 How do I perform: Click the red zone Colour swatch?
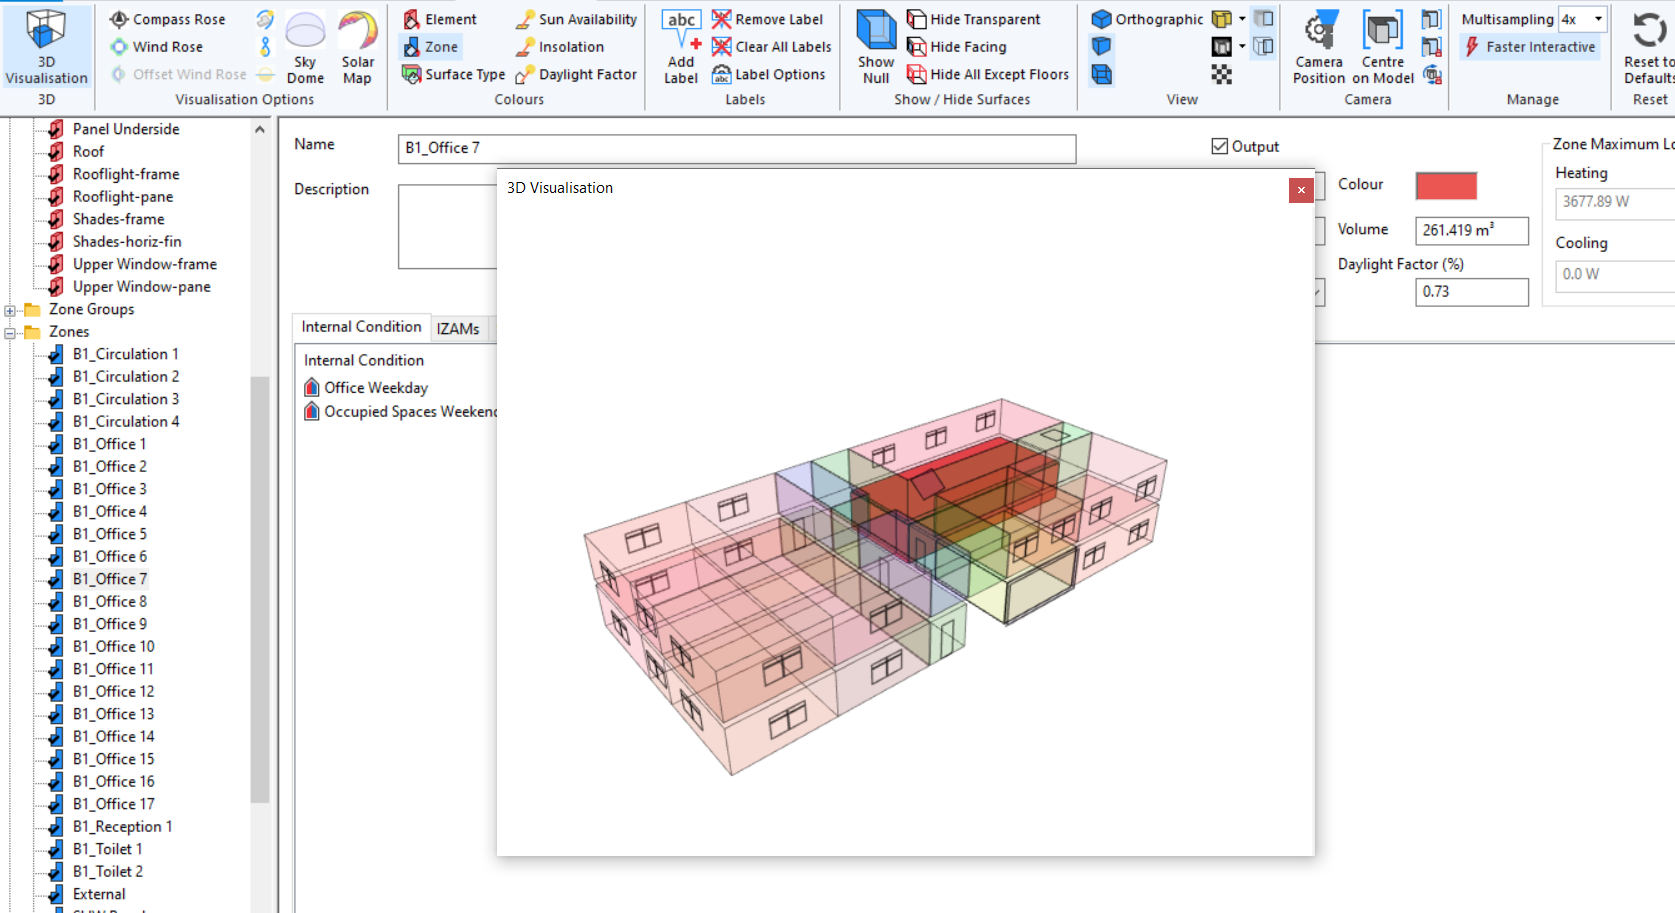1446,185
